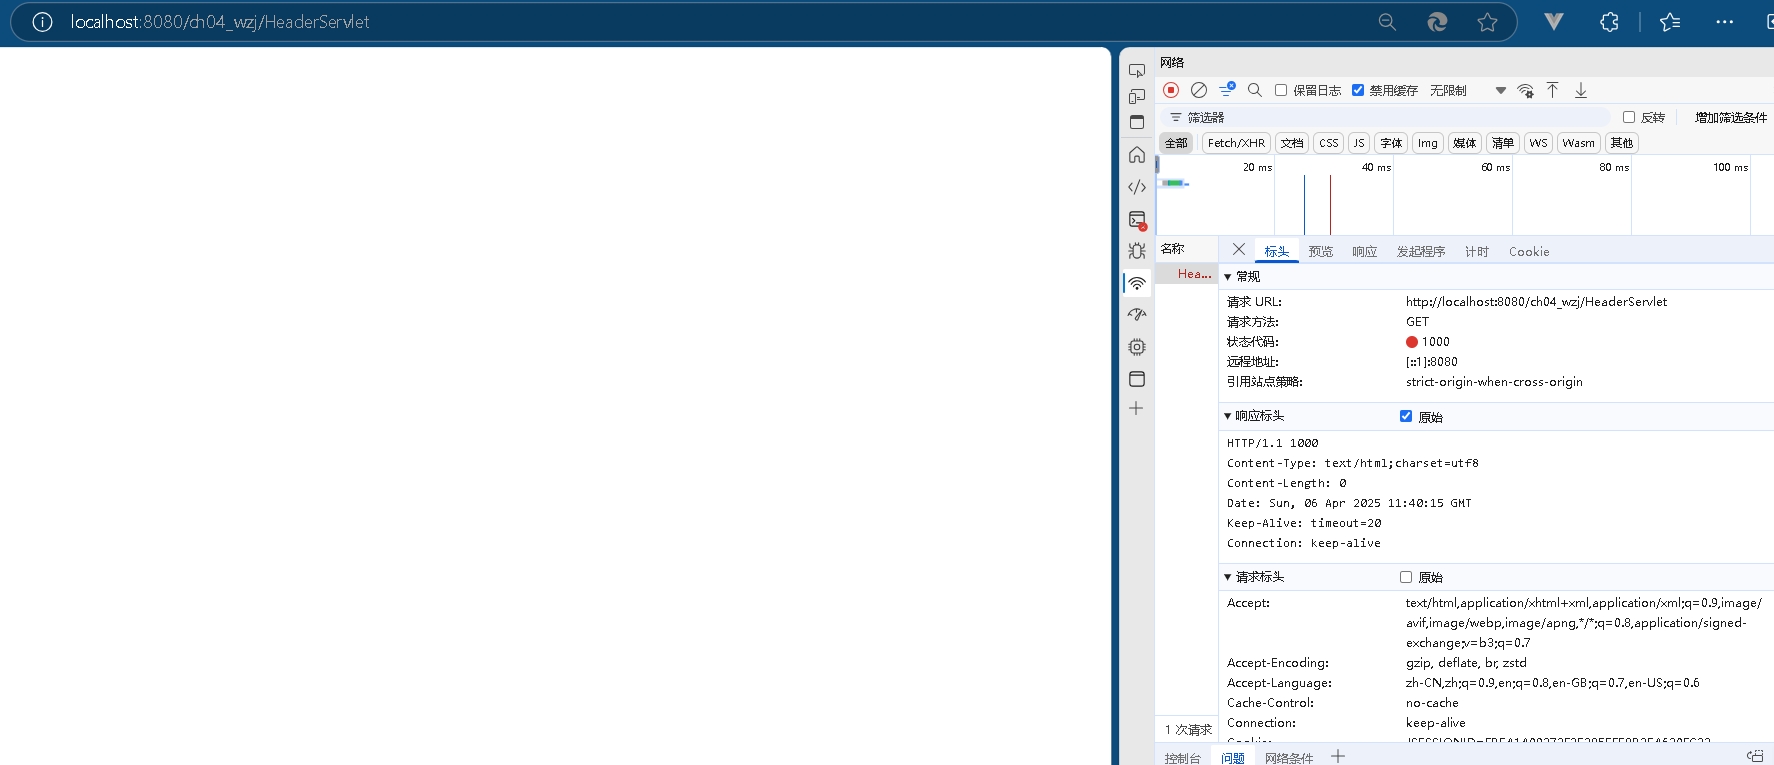The width and height of the screenshot is (1774, 765).
Task: Clear the network log
Action: (1199, 90)
